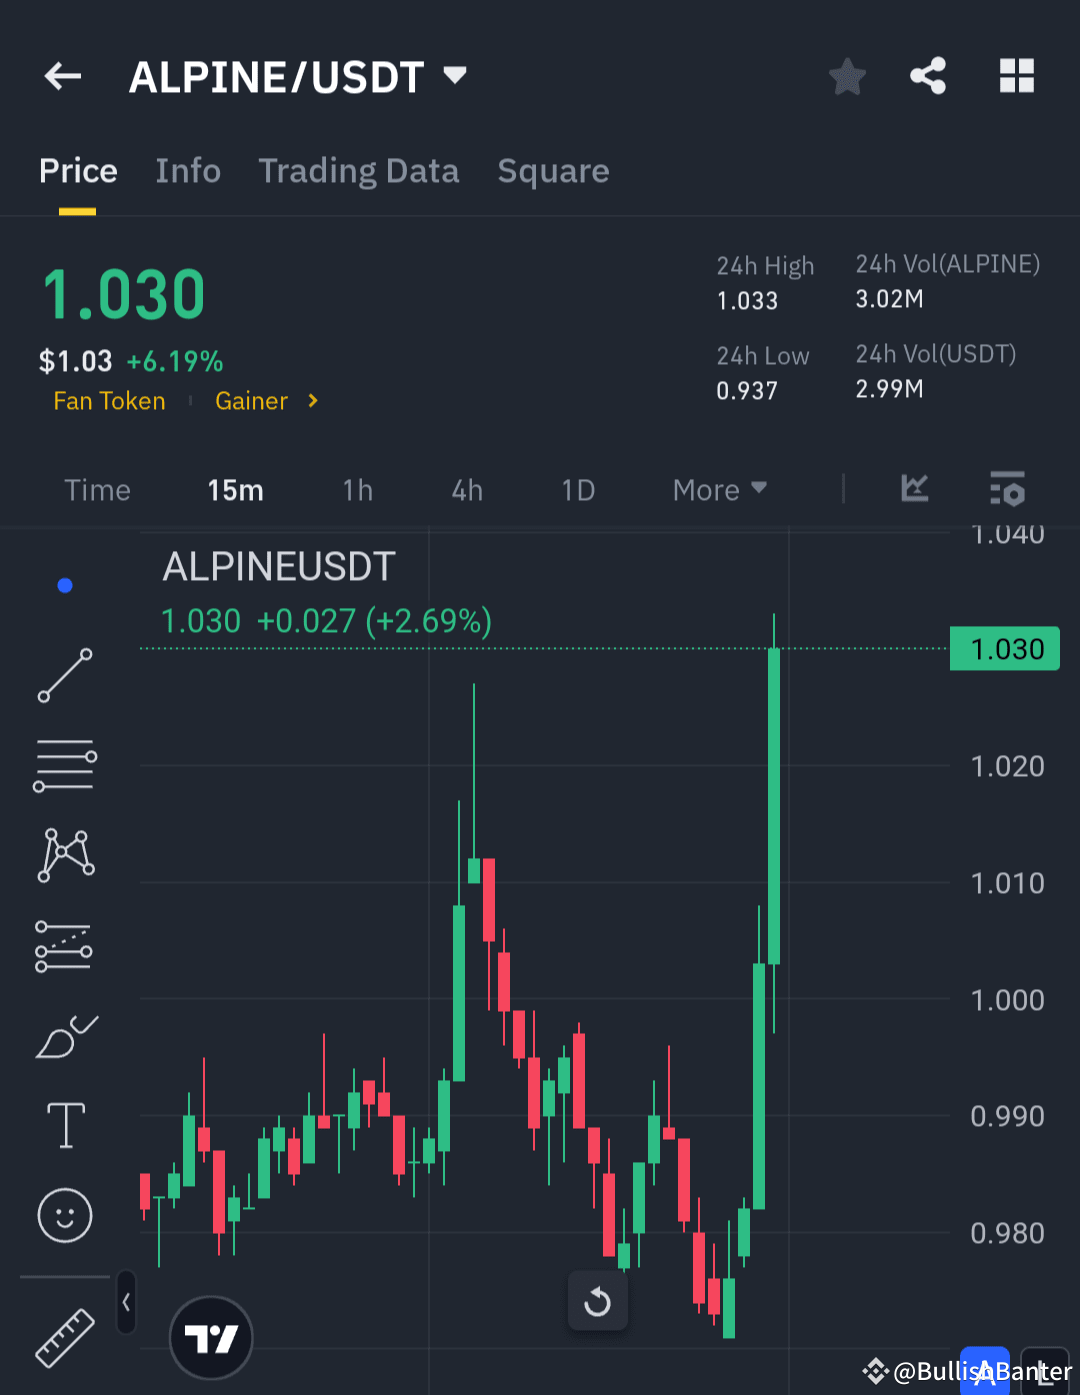Open the Info tab
1080x1395 pixels.
coord(188,171)
